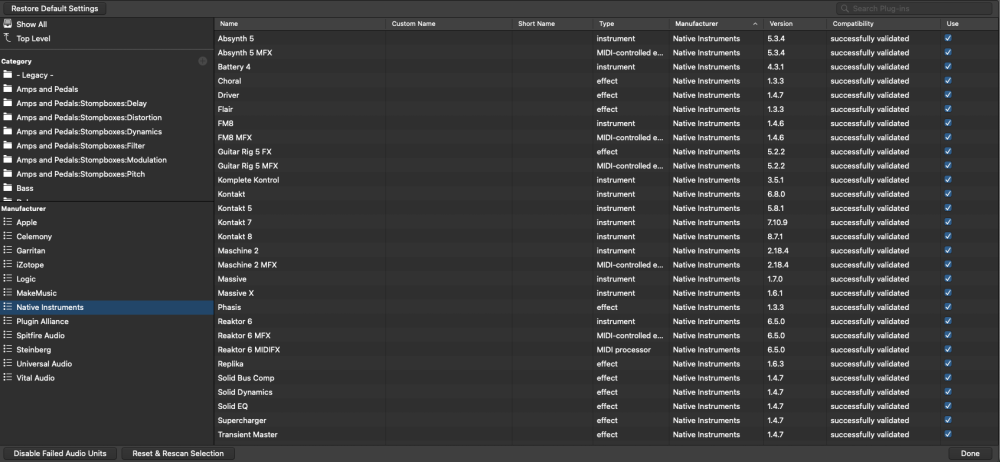Click the Garritan manufacturer list icon
This screenshot has width=1000, height=462.
click(8, 250)
